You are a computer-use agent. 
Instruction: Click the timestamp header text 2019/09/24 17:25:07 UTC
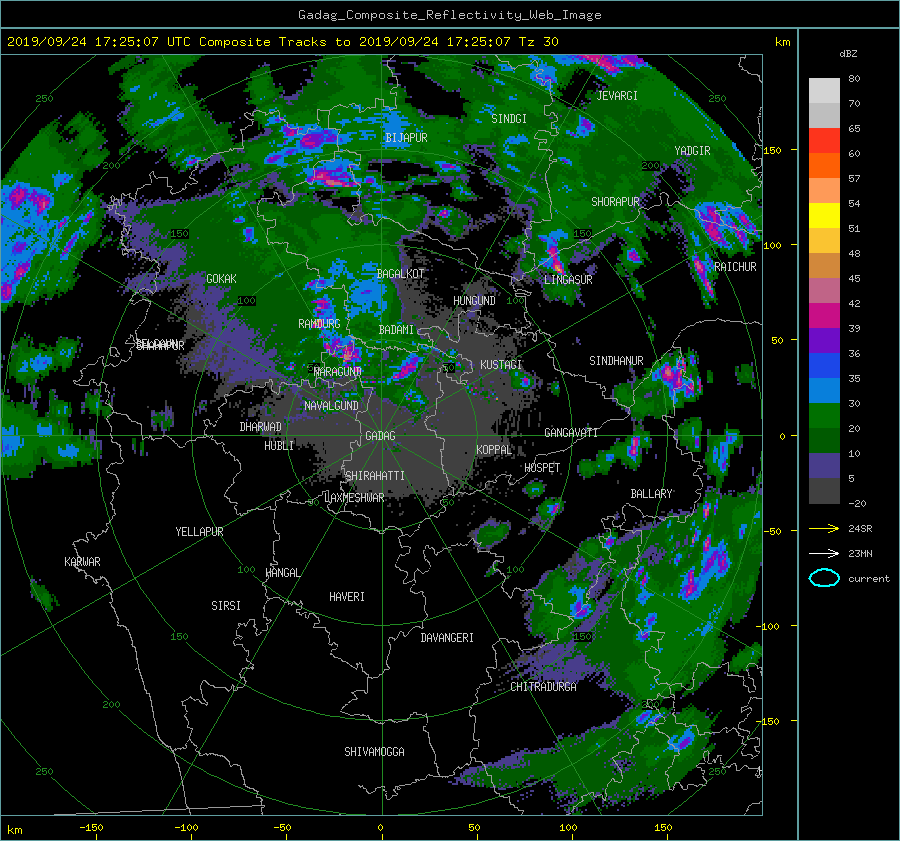coord(98,42)
